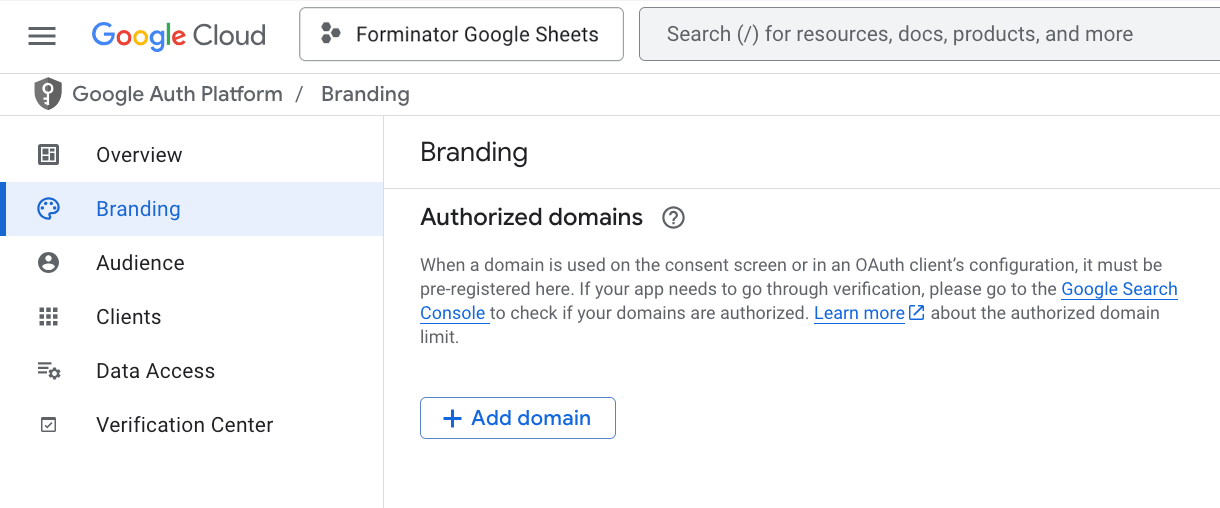The image size is (1220, 508).
Task: Click the Google Cloud logo
Action: coord(179,35)
